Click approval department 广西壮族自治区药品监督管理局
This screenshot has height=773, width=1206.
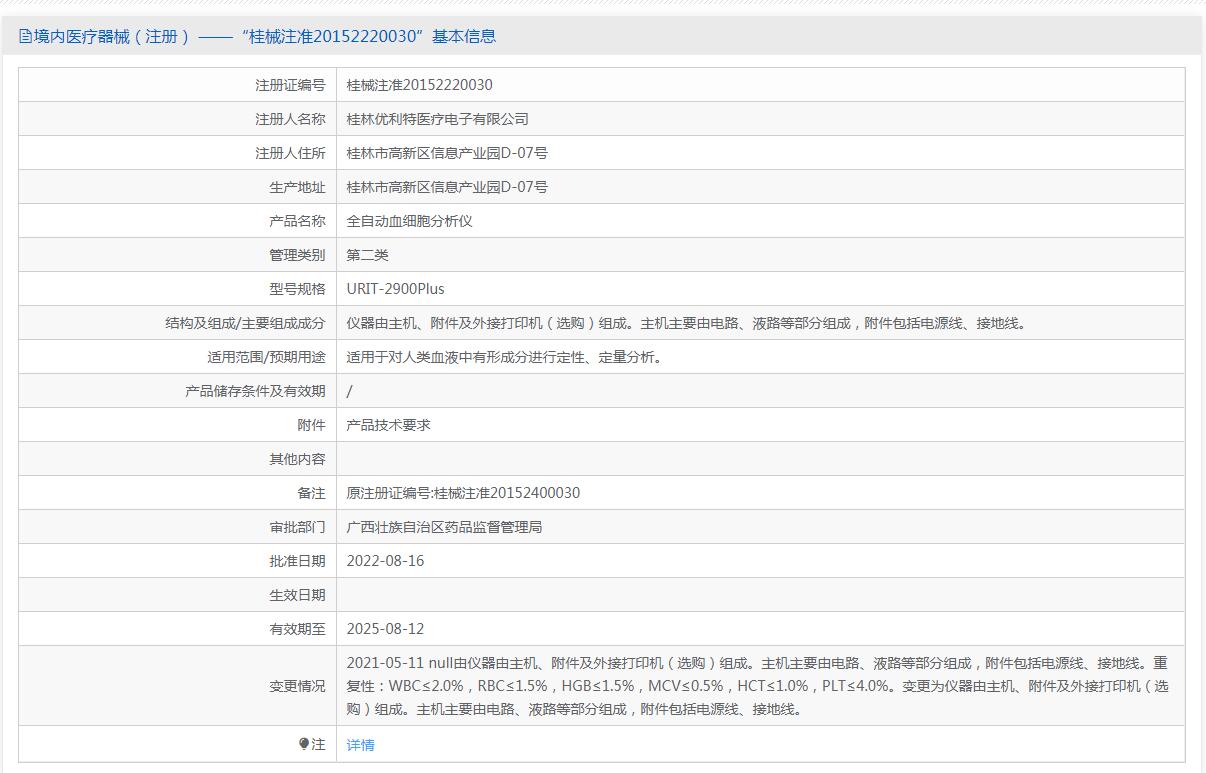(444, 527)
